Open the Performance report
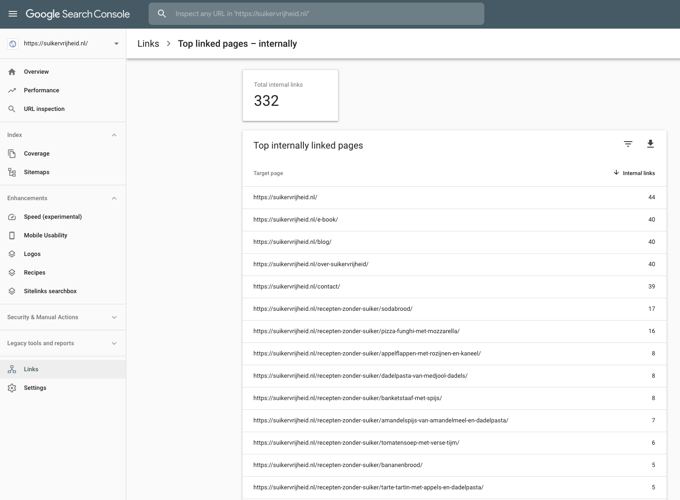 coord(41,90)
